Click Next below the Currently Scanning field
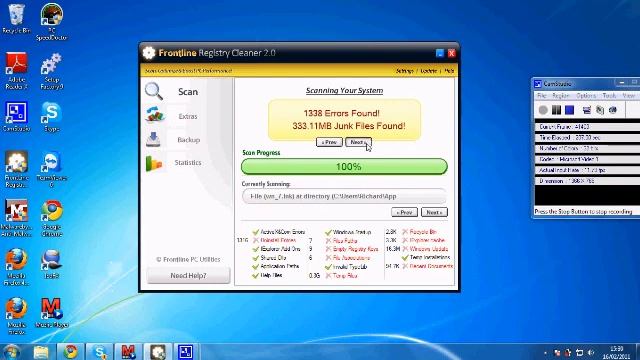Viewport: 640px width, 360px height. click(434, 212)
